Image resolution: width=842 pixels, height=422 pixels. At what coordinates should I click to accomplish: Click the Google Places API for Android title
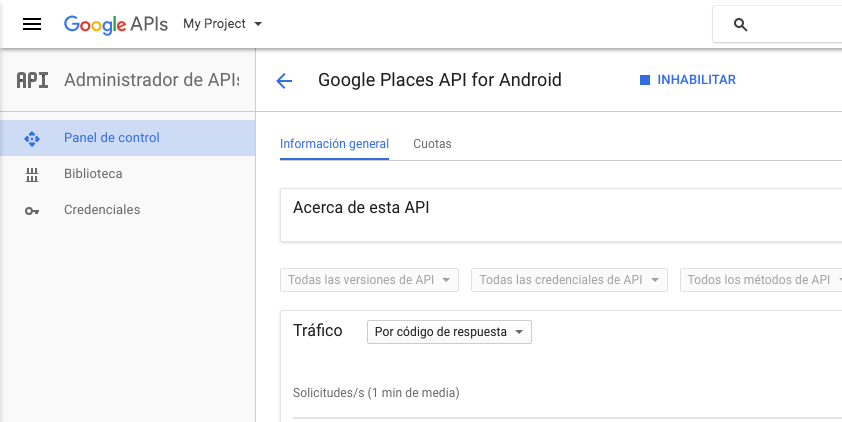point(440,80)
